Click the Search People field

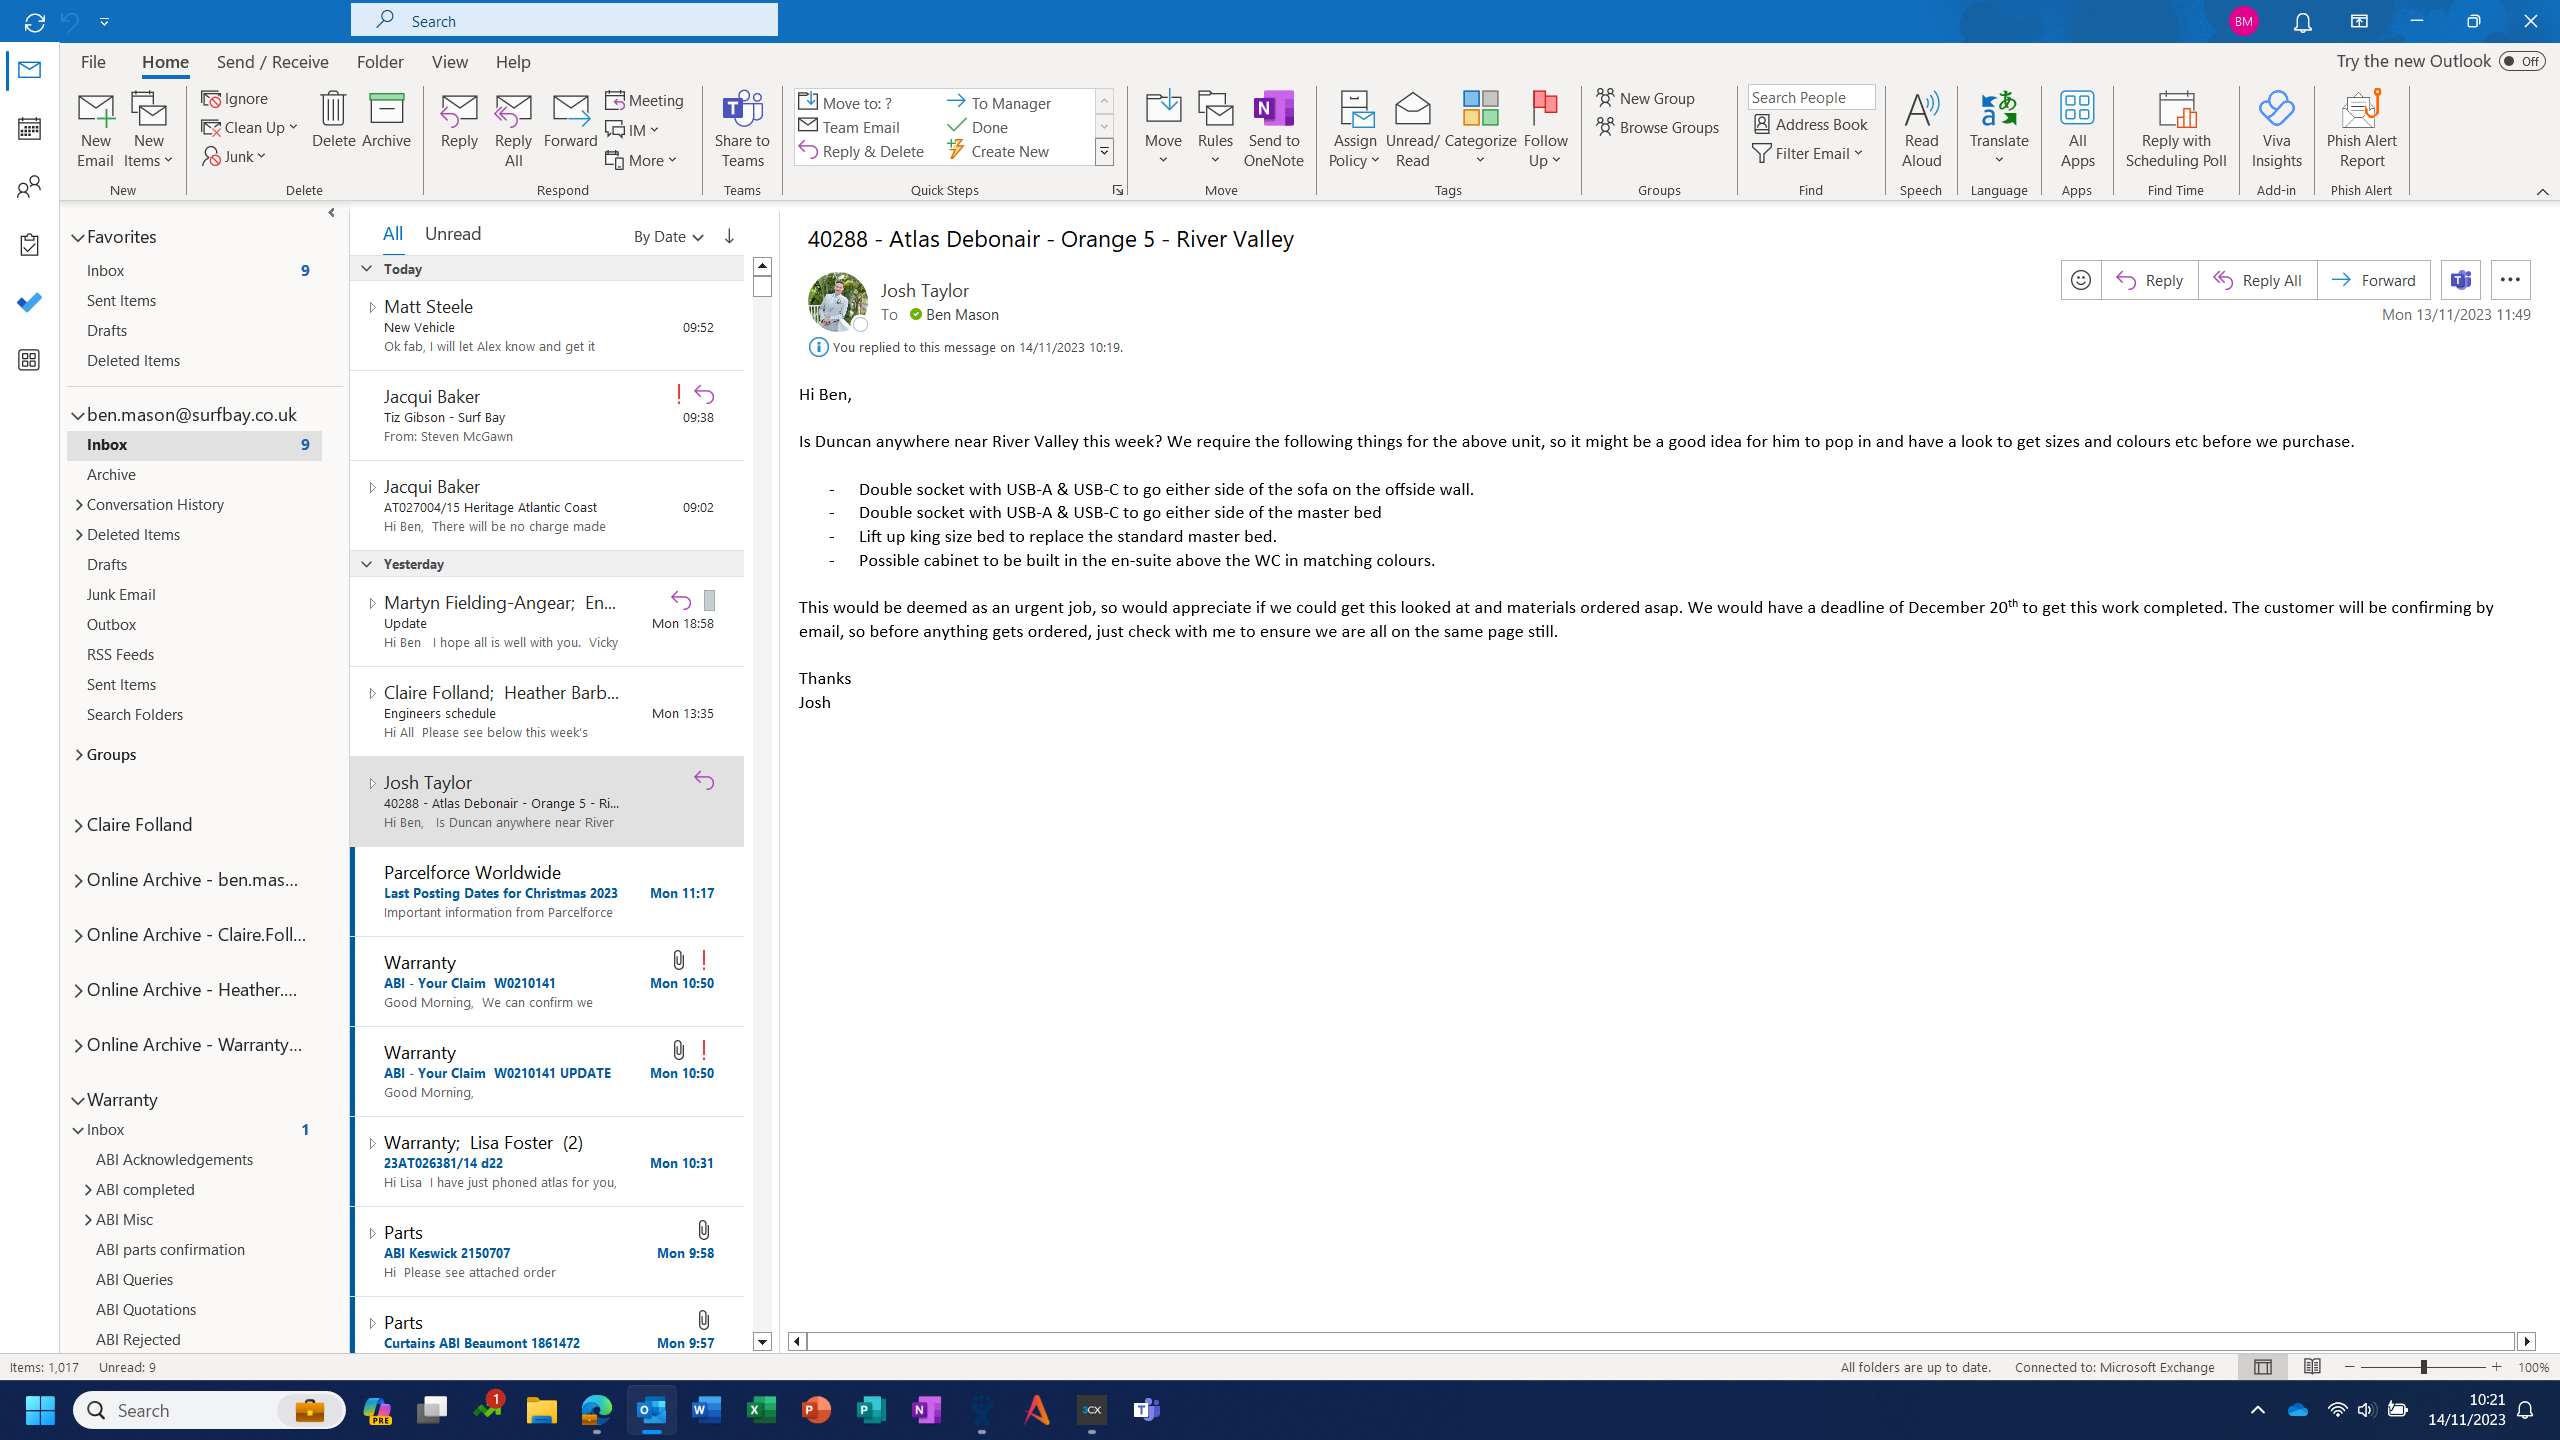1810,97
